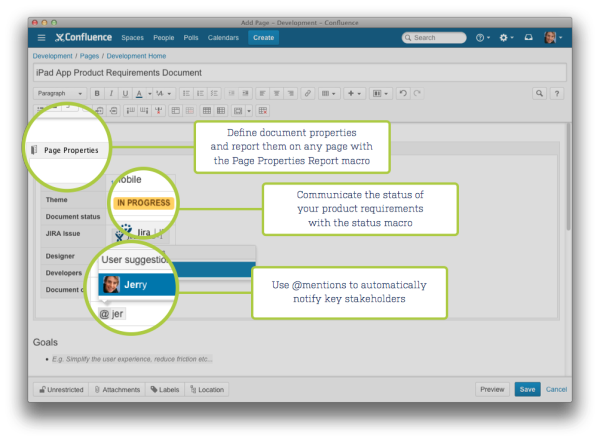Expand the insert table dropdown

coord(328,93)
